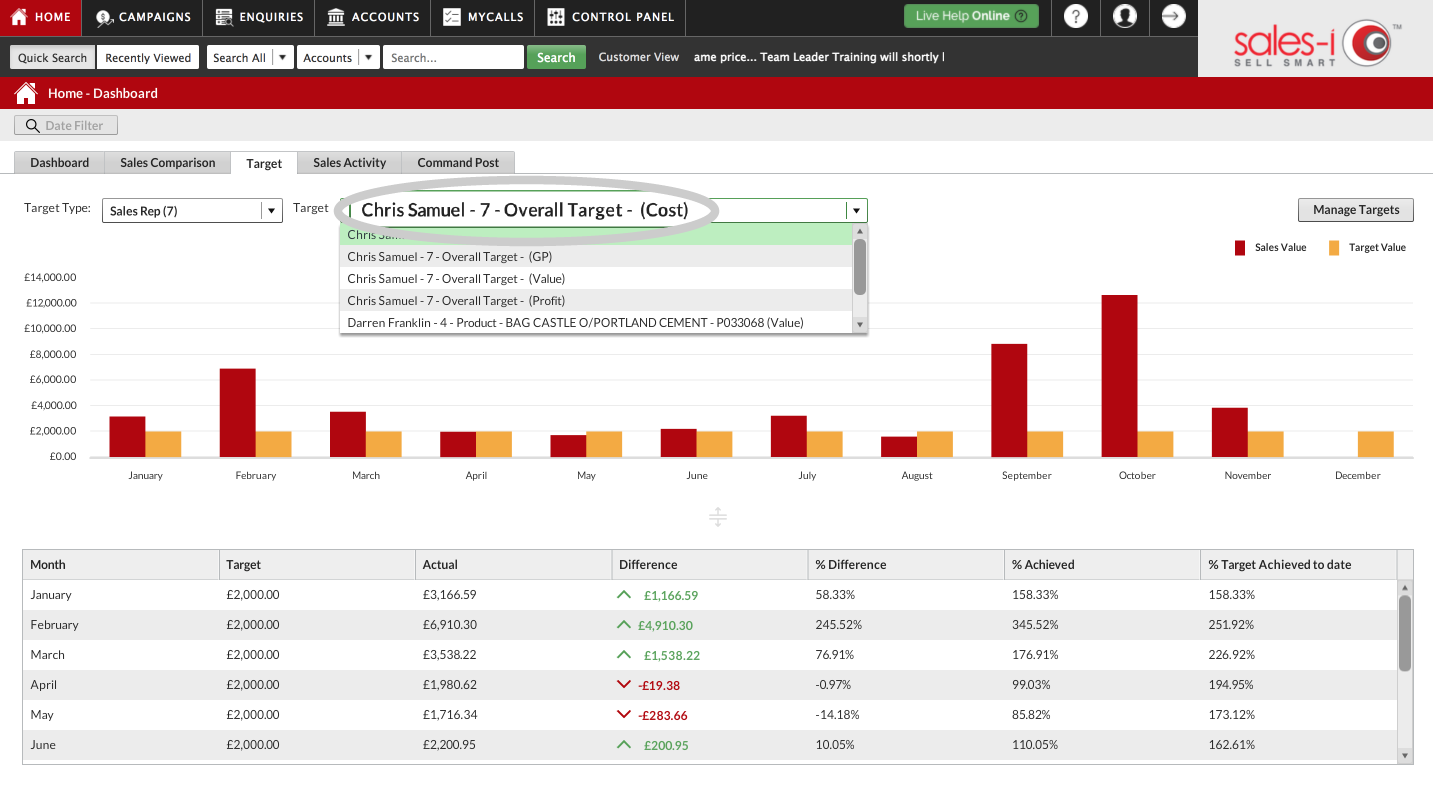Screen dimensions: 1433x795
Task: Click the Quick Search button
Action: (53, 57)
